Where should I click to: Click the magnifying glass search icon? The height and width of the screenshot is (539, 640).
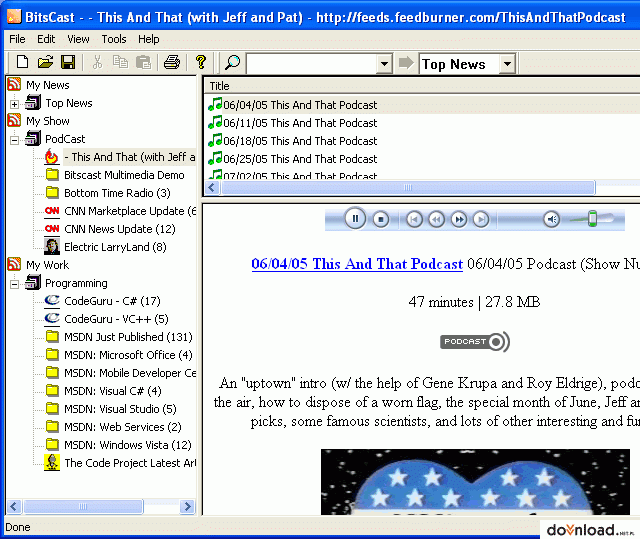(x=232, y=62)
